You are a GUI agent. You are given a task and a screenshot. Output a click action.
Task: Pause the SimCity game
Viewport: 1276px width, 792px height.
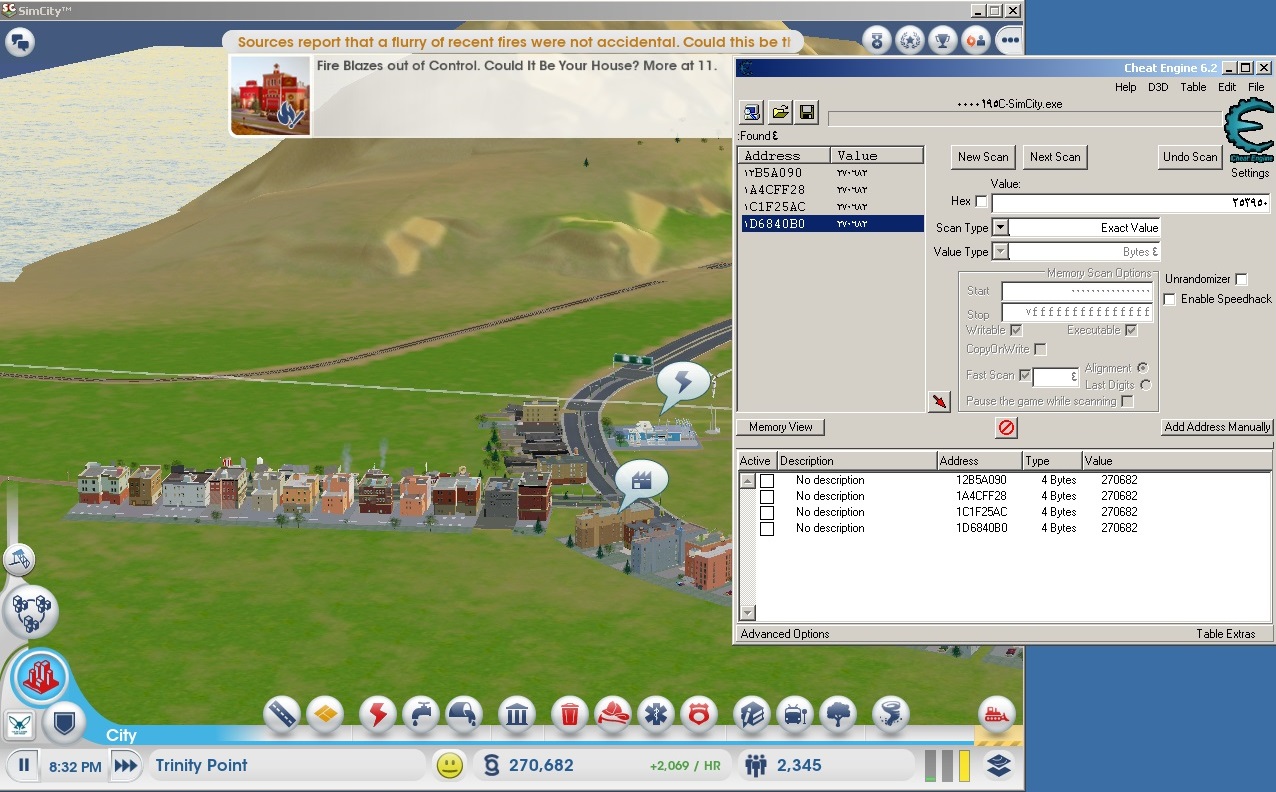24,767
